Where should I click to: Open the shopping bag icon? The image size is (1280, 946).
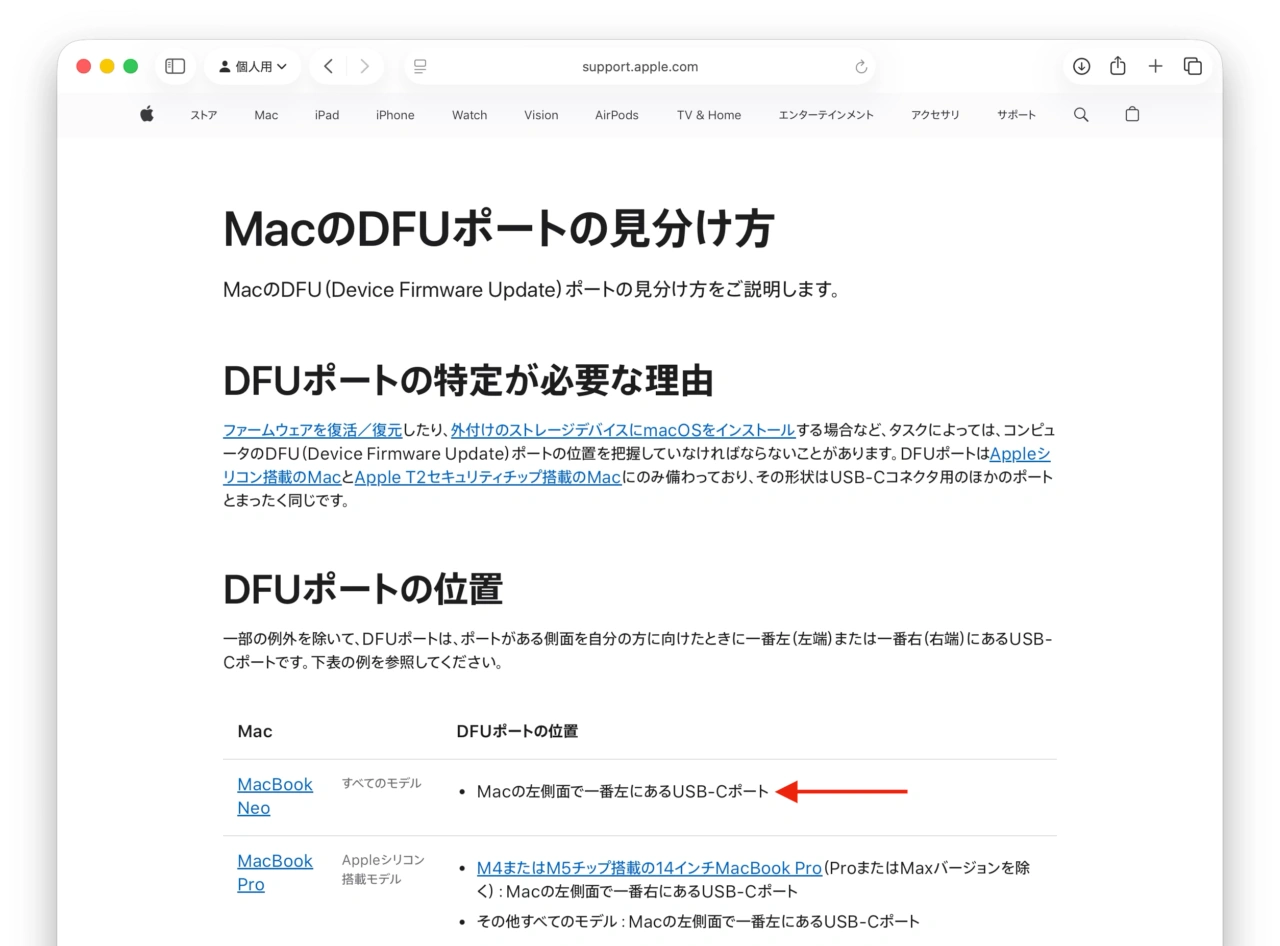click(x=1131, y=114)
